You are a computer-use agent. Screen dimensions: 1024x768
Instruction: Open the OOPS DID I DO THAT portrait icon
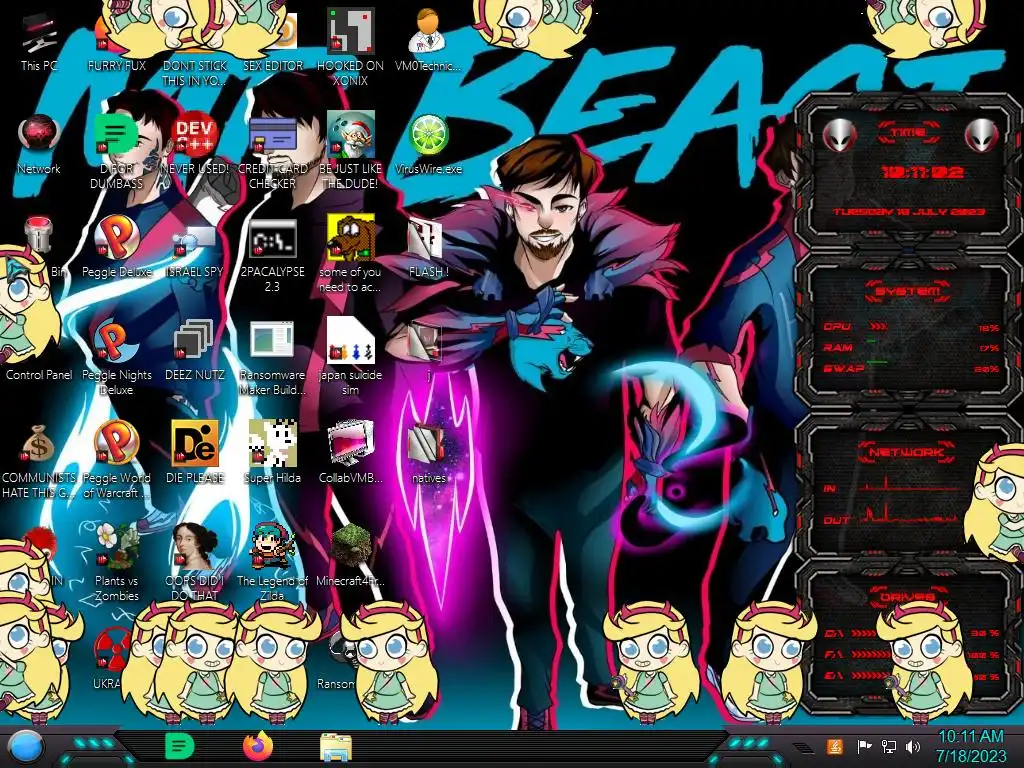tap(195, 562)
